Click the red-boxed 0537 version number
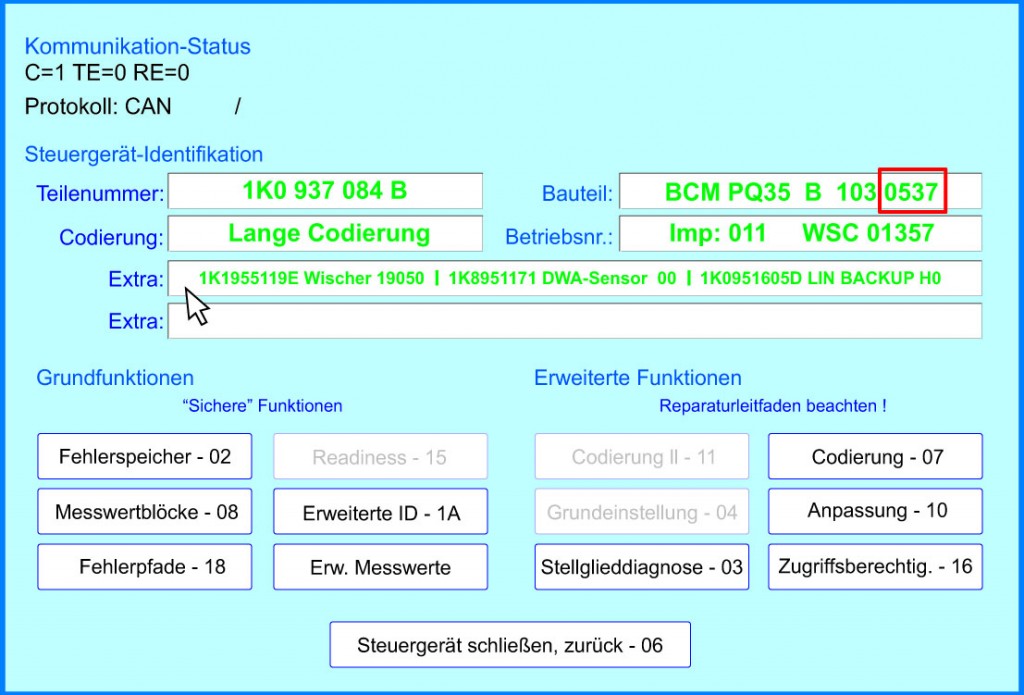 912,192
